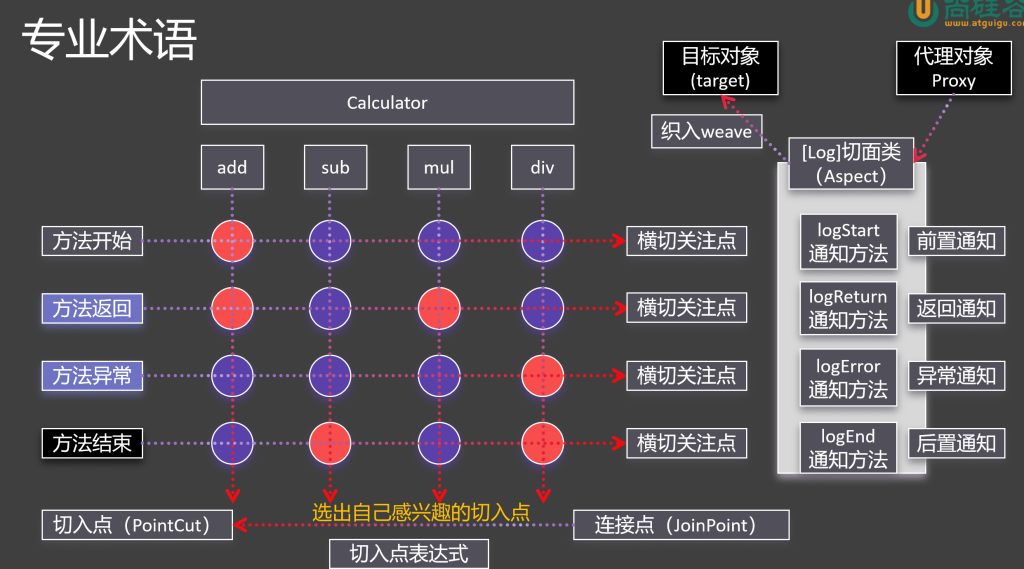Image resolution: width=1024 pixels, height=569 pixels.
Task: Click the red circle where mul meets 方法返回
Action: point(439,308)
